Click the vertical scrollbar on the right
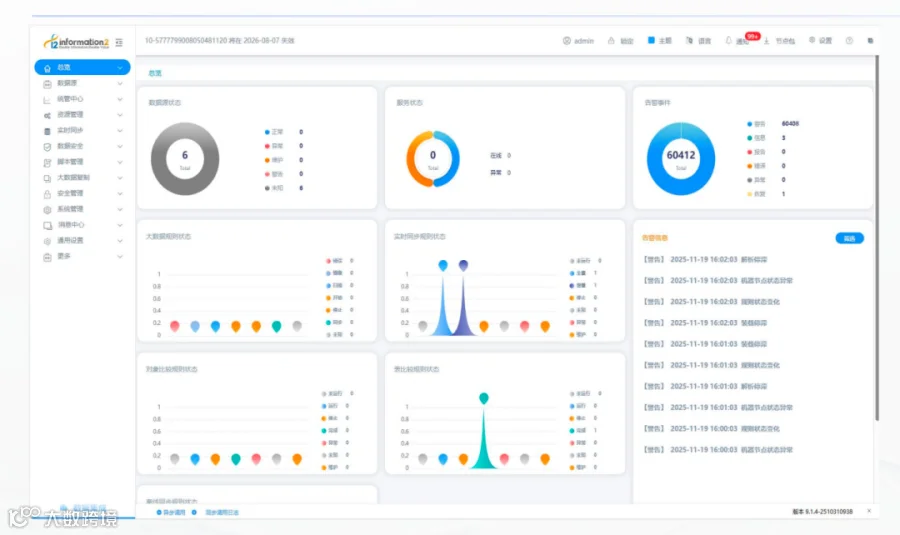Viewport: 900px width, 535px height. 877,238
